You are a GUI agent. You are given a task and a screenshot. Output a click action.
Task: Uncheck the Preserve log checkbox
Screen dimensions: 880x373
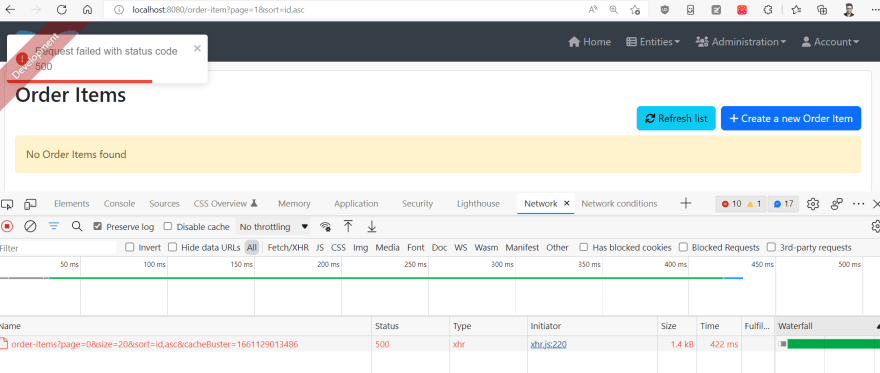click(98, 227)
